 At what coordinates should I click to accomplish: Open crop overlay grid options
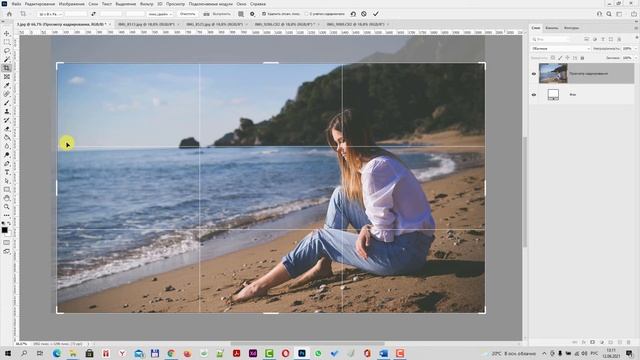point(241,14)
